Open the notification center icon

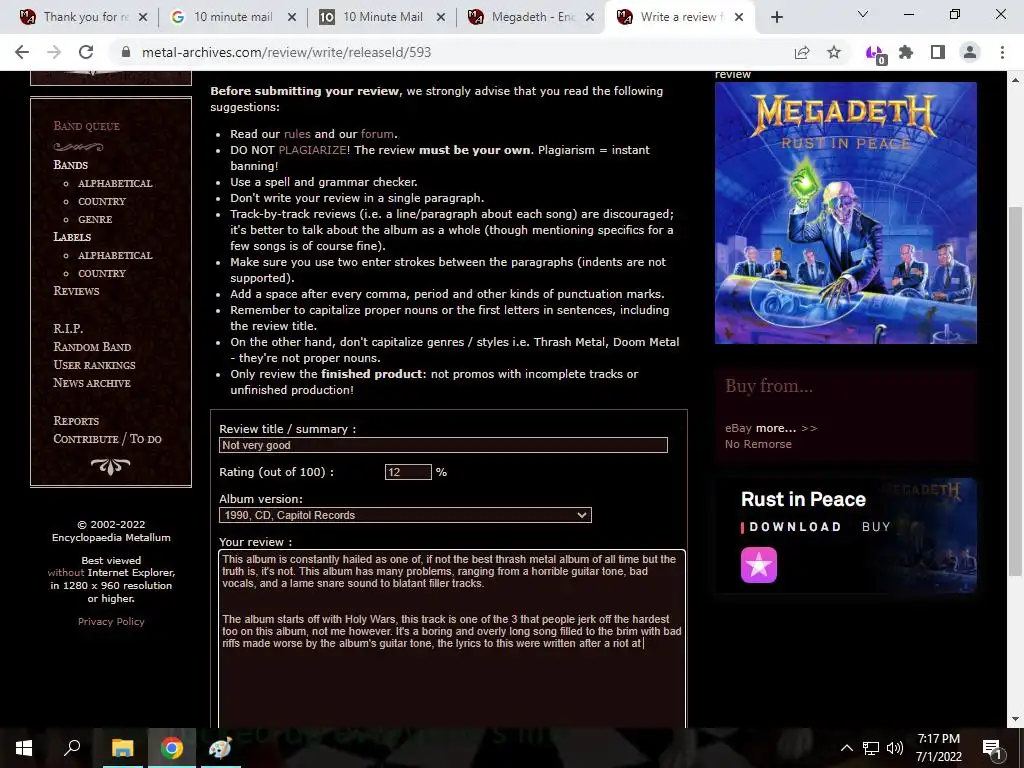point(992,748)
